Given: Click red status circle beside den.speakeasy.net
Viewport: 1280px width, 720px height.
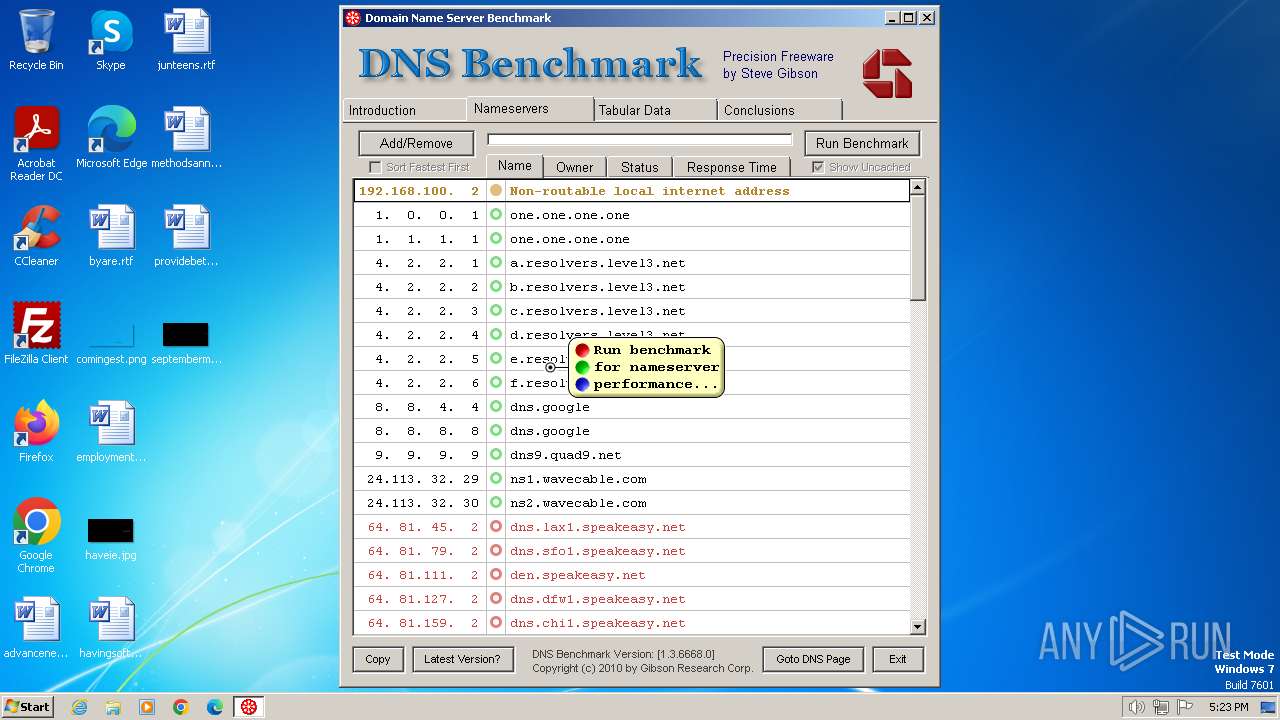Looking at the screenshot, I should click(x=496, y=575).
